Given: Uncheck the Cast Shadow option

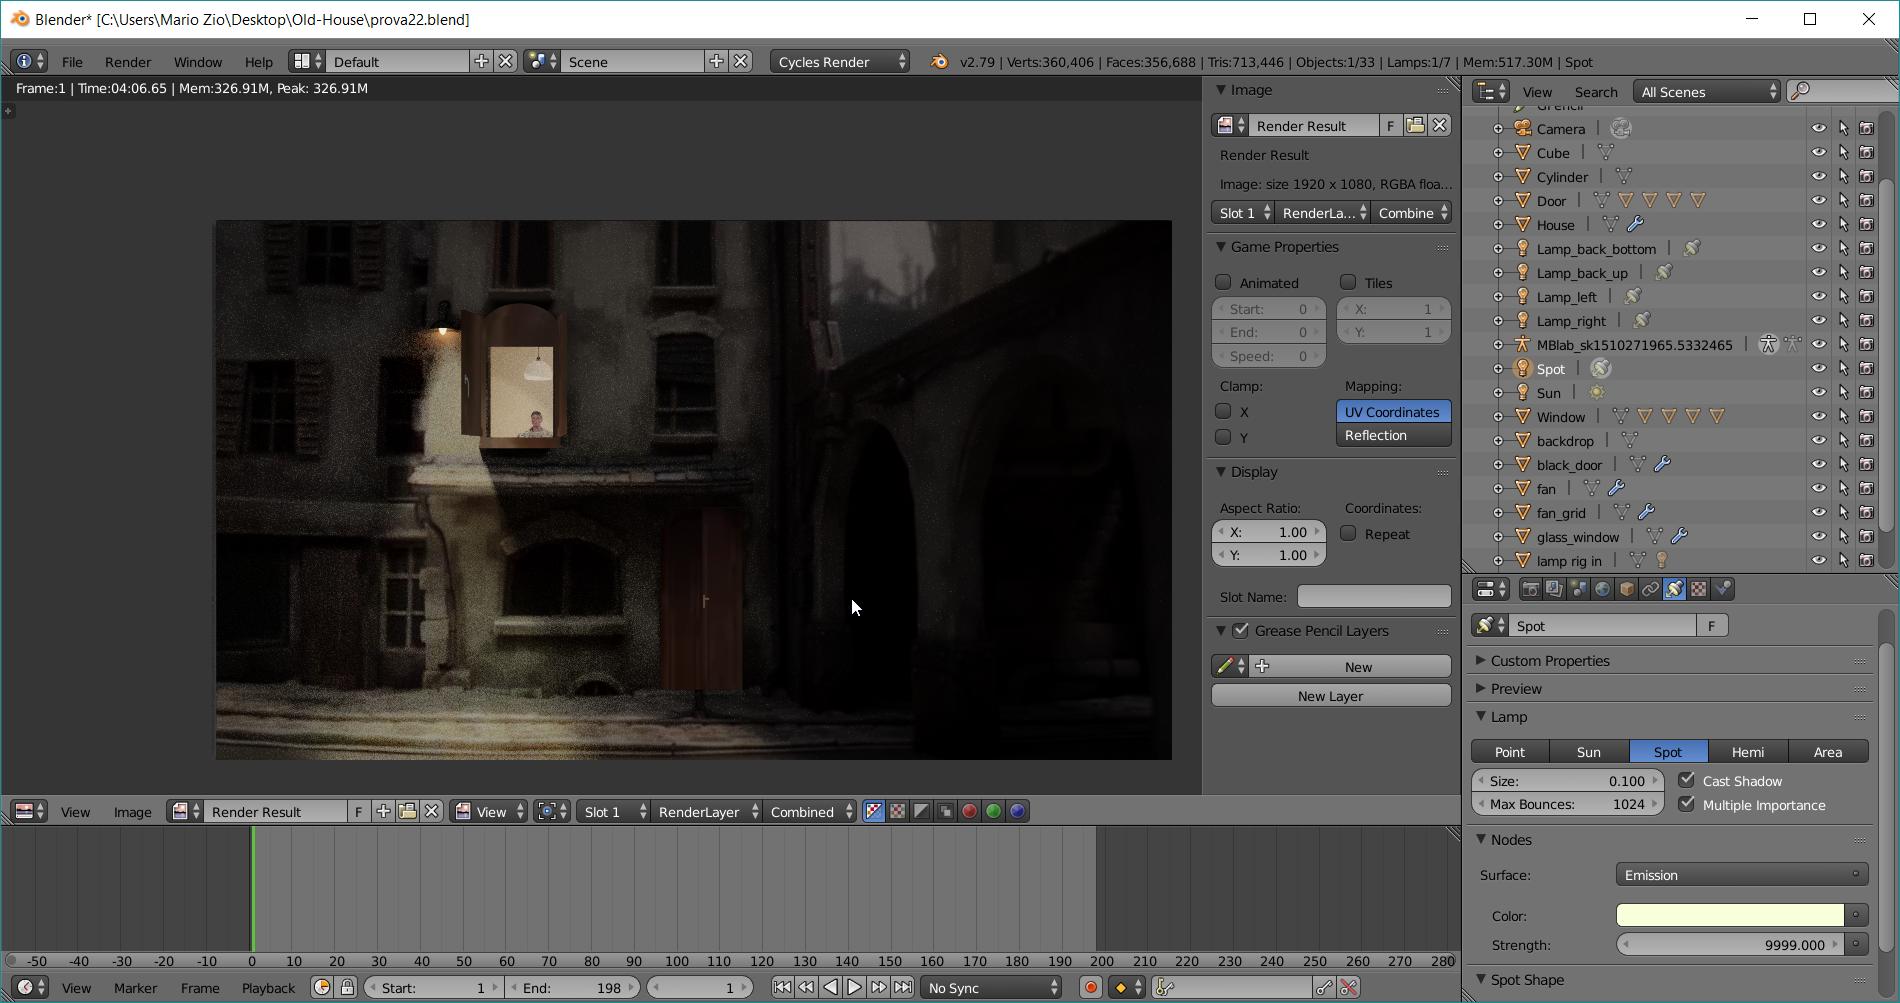Looking at the screenshot, I should [x=1687, y=780].
